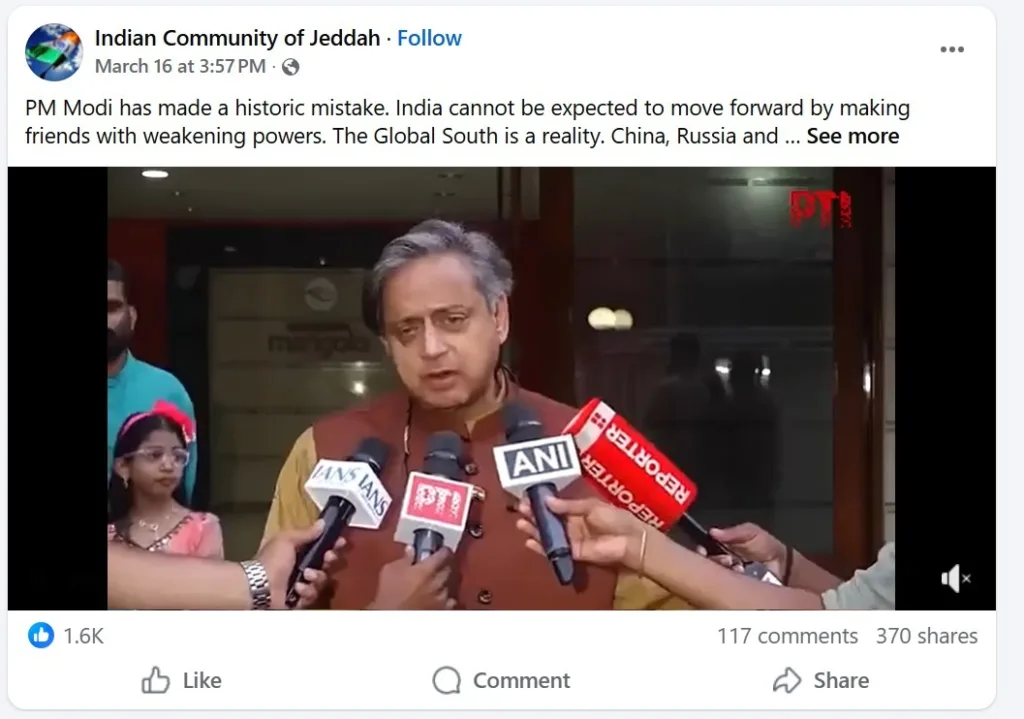
Task: Open the Indian Community of Jeddah page name
Action: (237, 39)
